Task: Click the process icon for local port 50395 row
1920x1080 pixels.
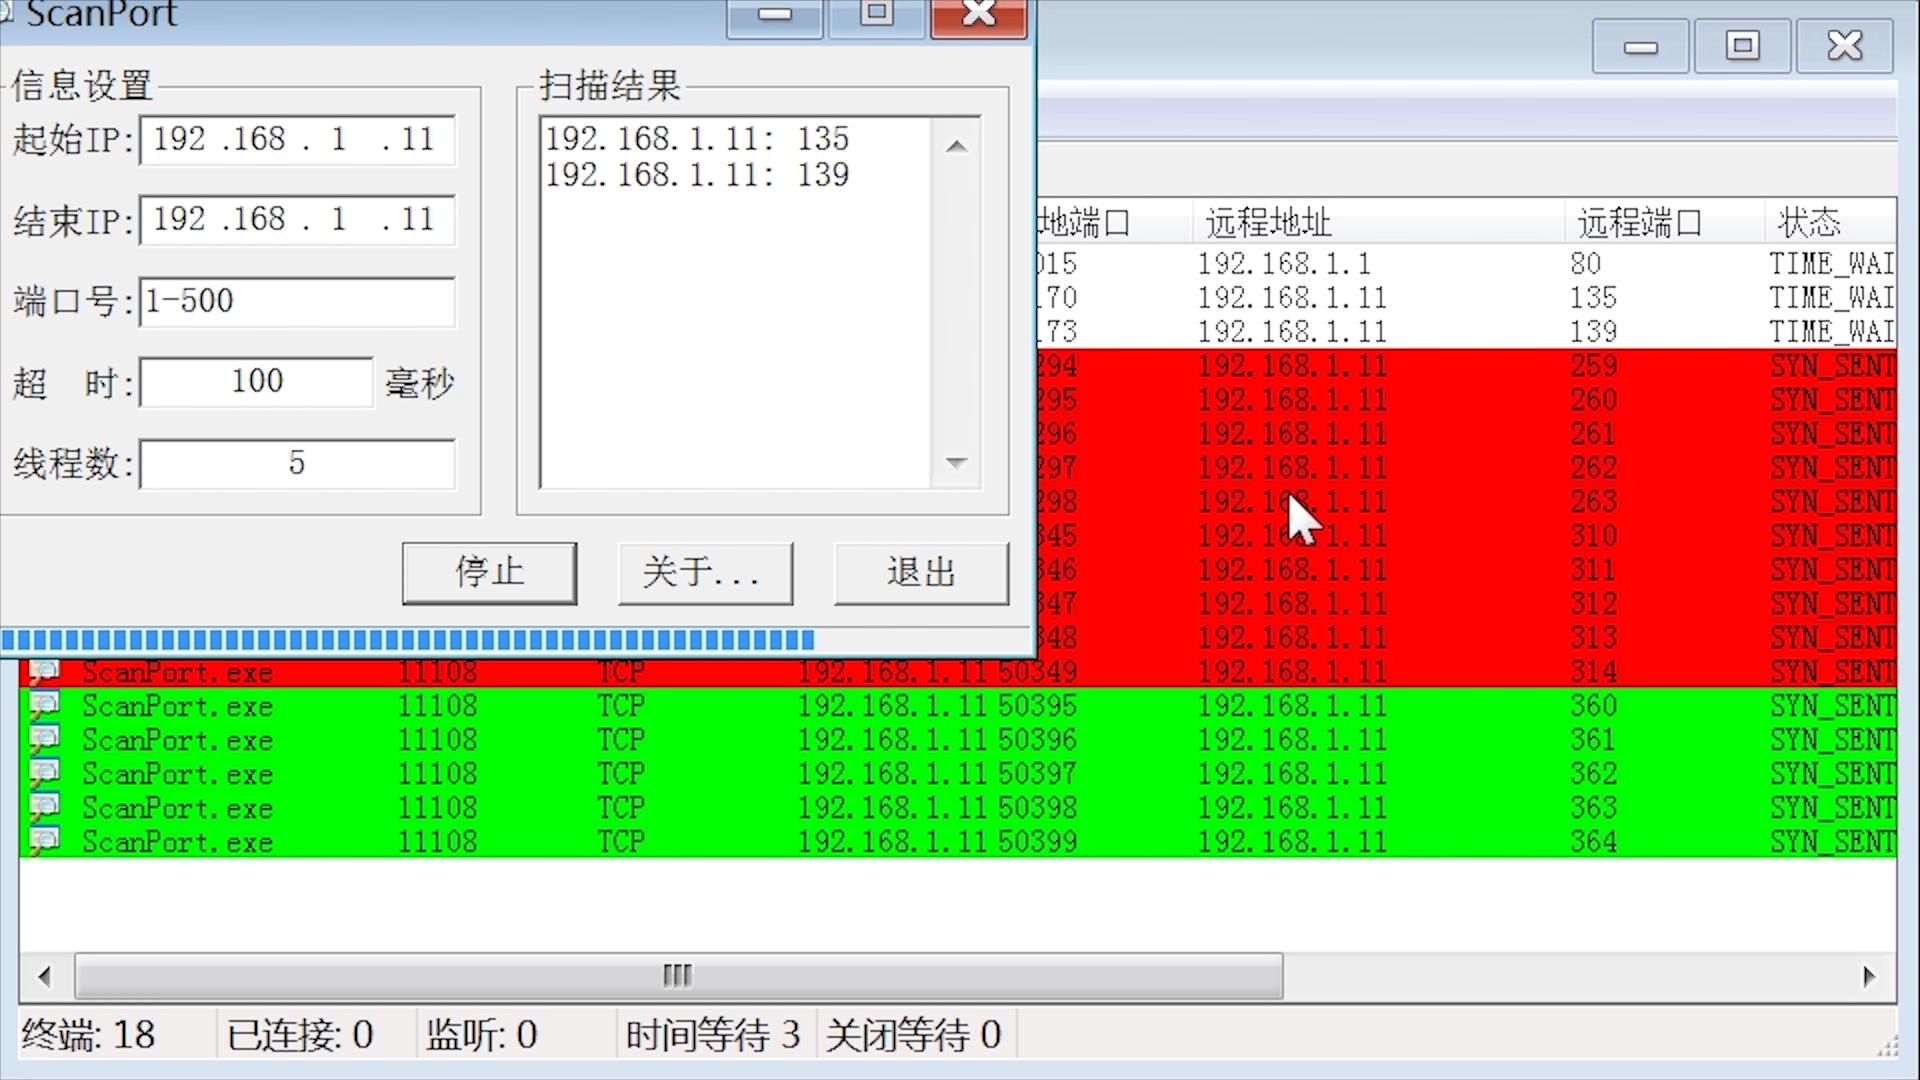Action: (x=44, y=706)
